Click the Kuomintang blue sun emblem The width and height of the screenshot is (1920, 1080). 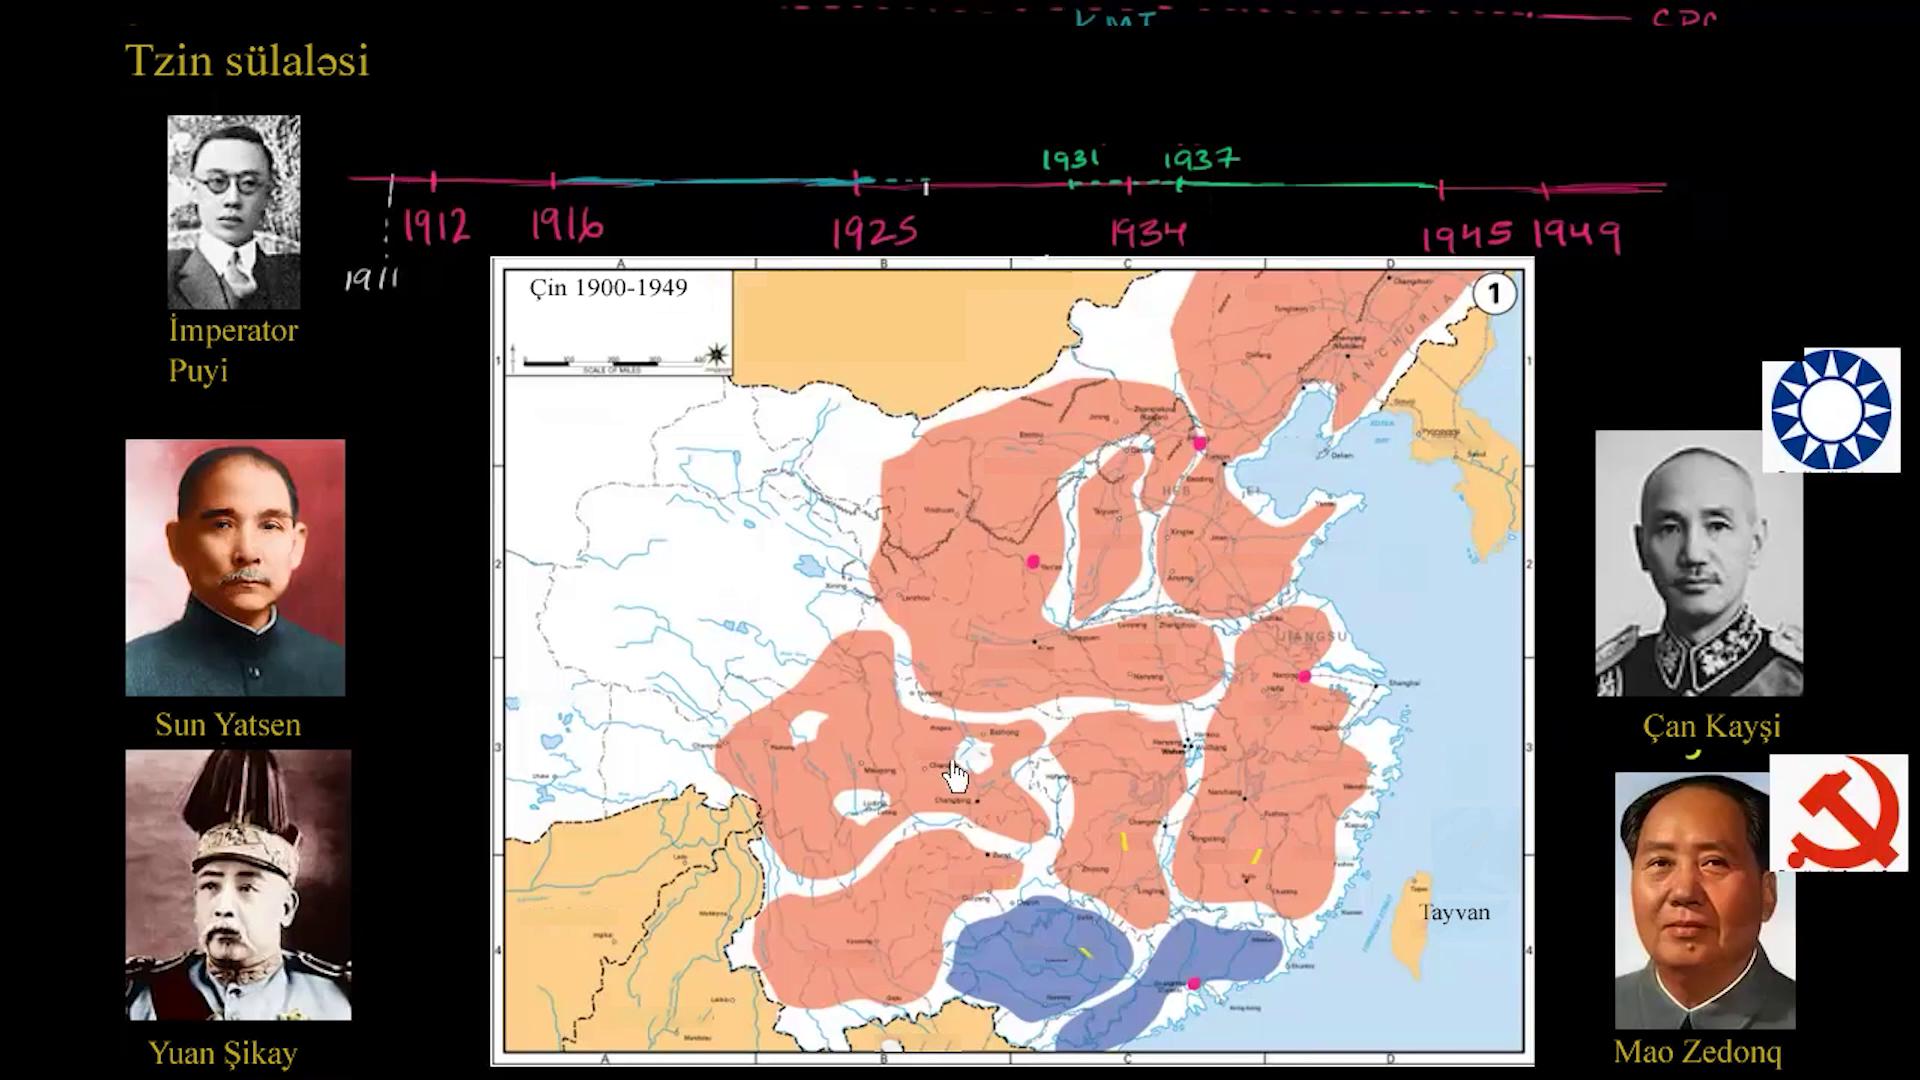point(1831,409)
